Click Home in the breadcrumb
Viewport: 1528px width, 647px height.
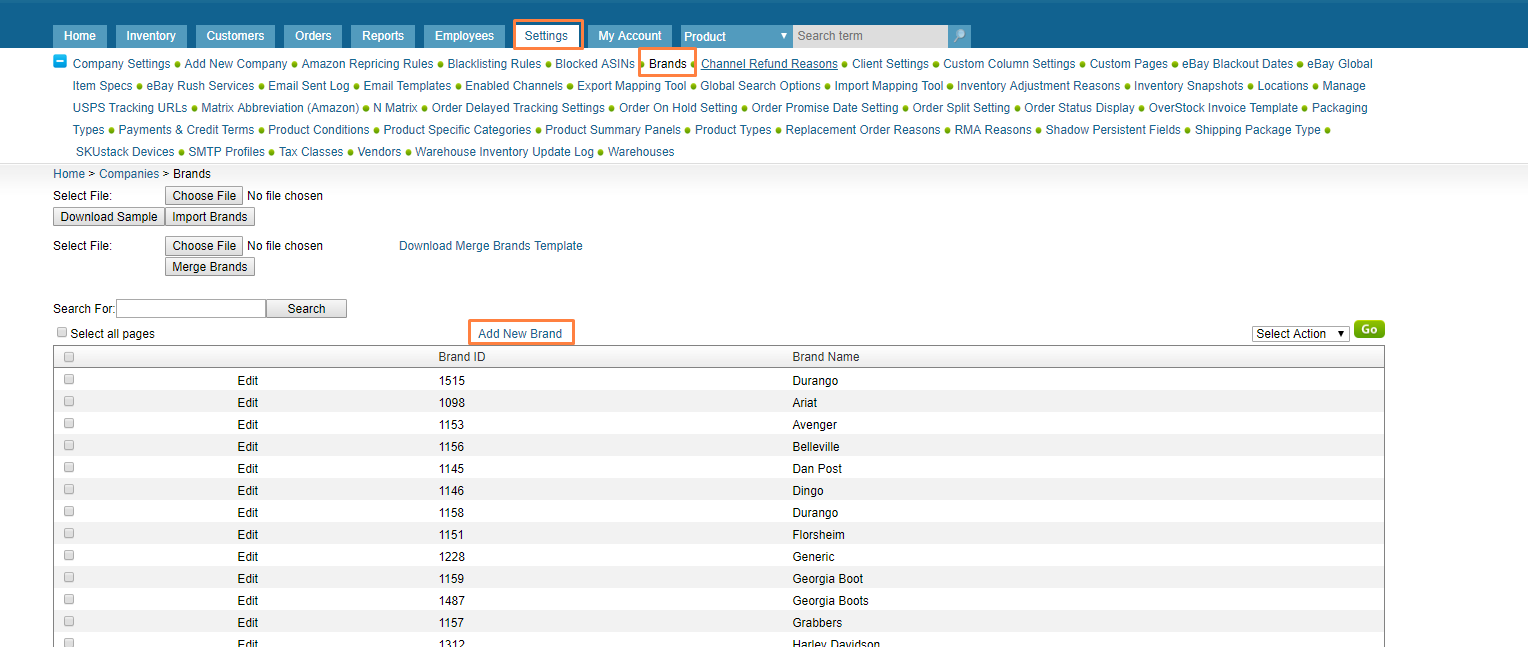tap(69, 174)
